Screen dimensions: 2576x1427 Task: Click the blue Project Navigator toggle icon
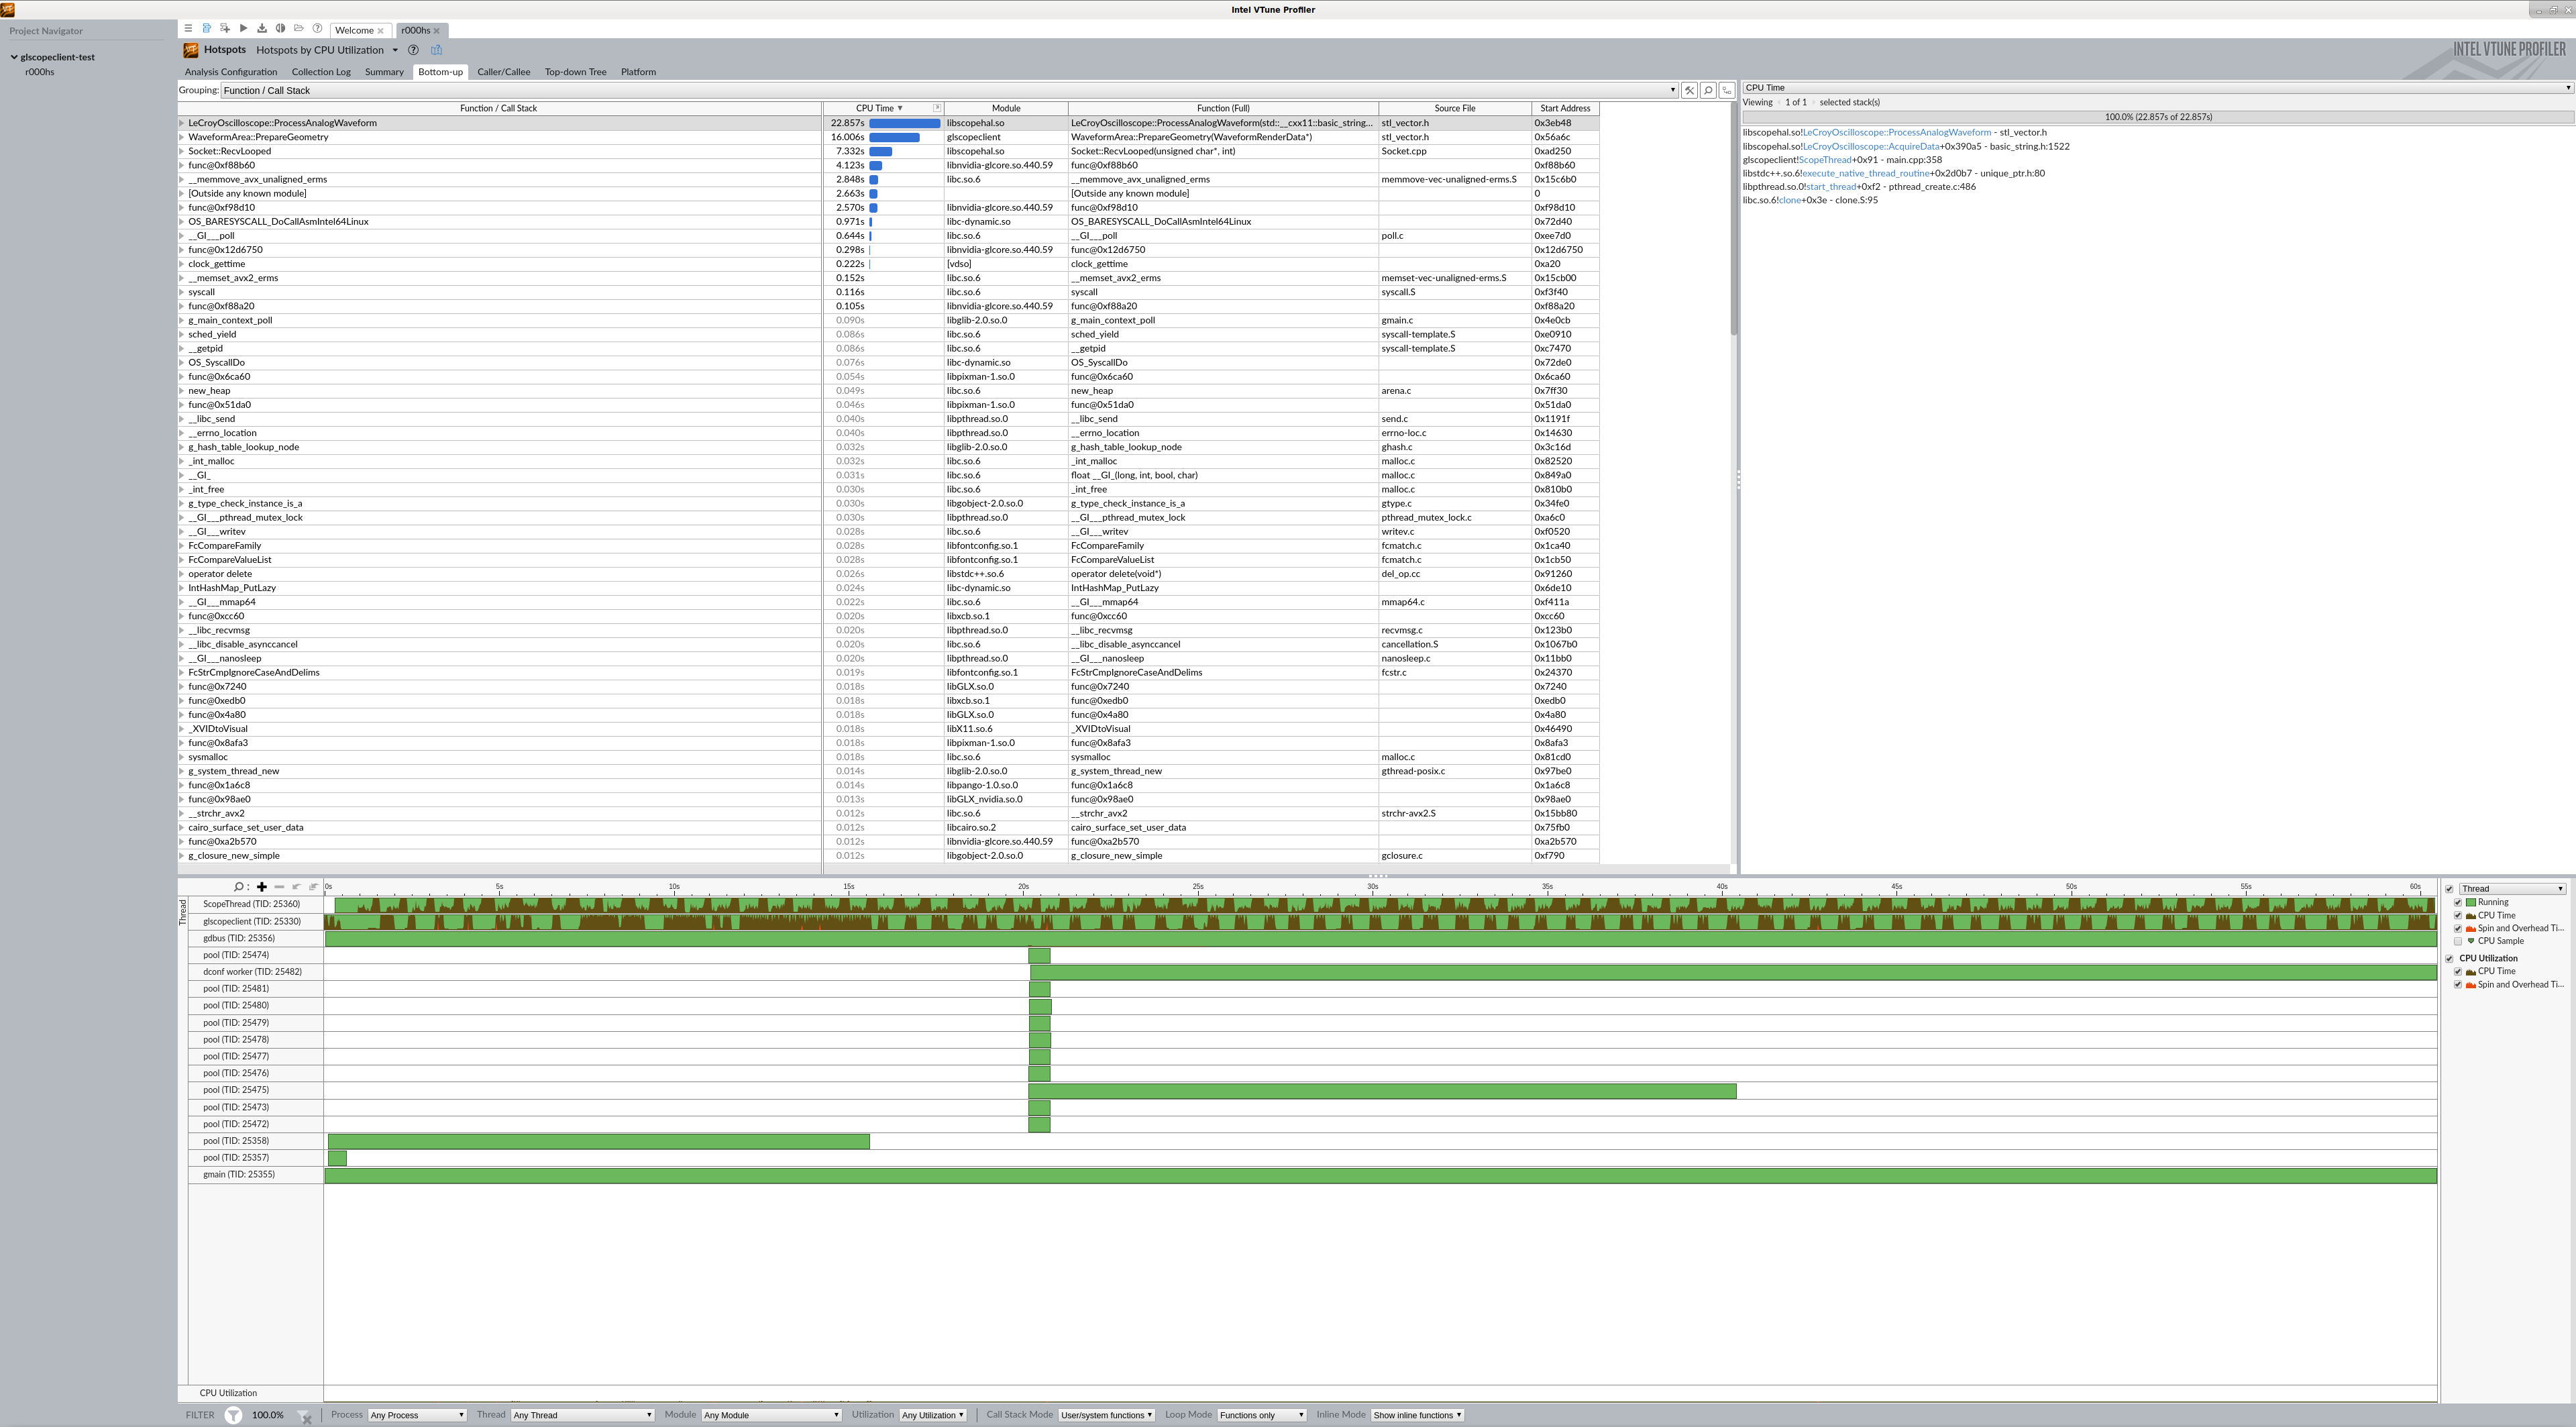pos(206,29)
